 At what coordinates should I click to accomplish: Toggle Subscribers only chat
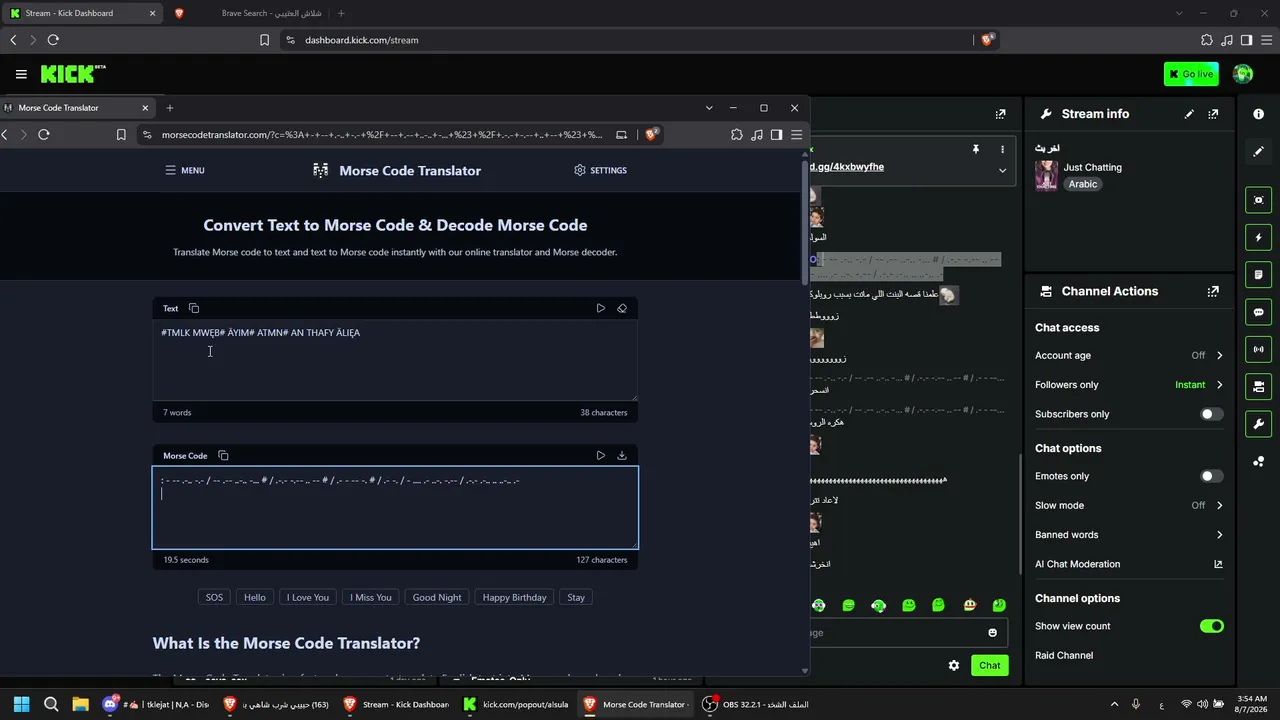click(1212, 414)
